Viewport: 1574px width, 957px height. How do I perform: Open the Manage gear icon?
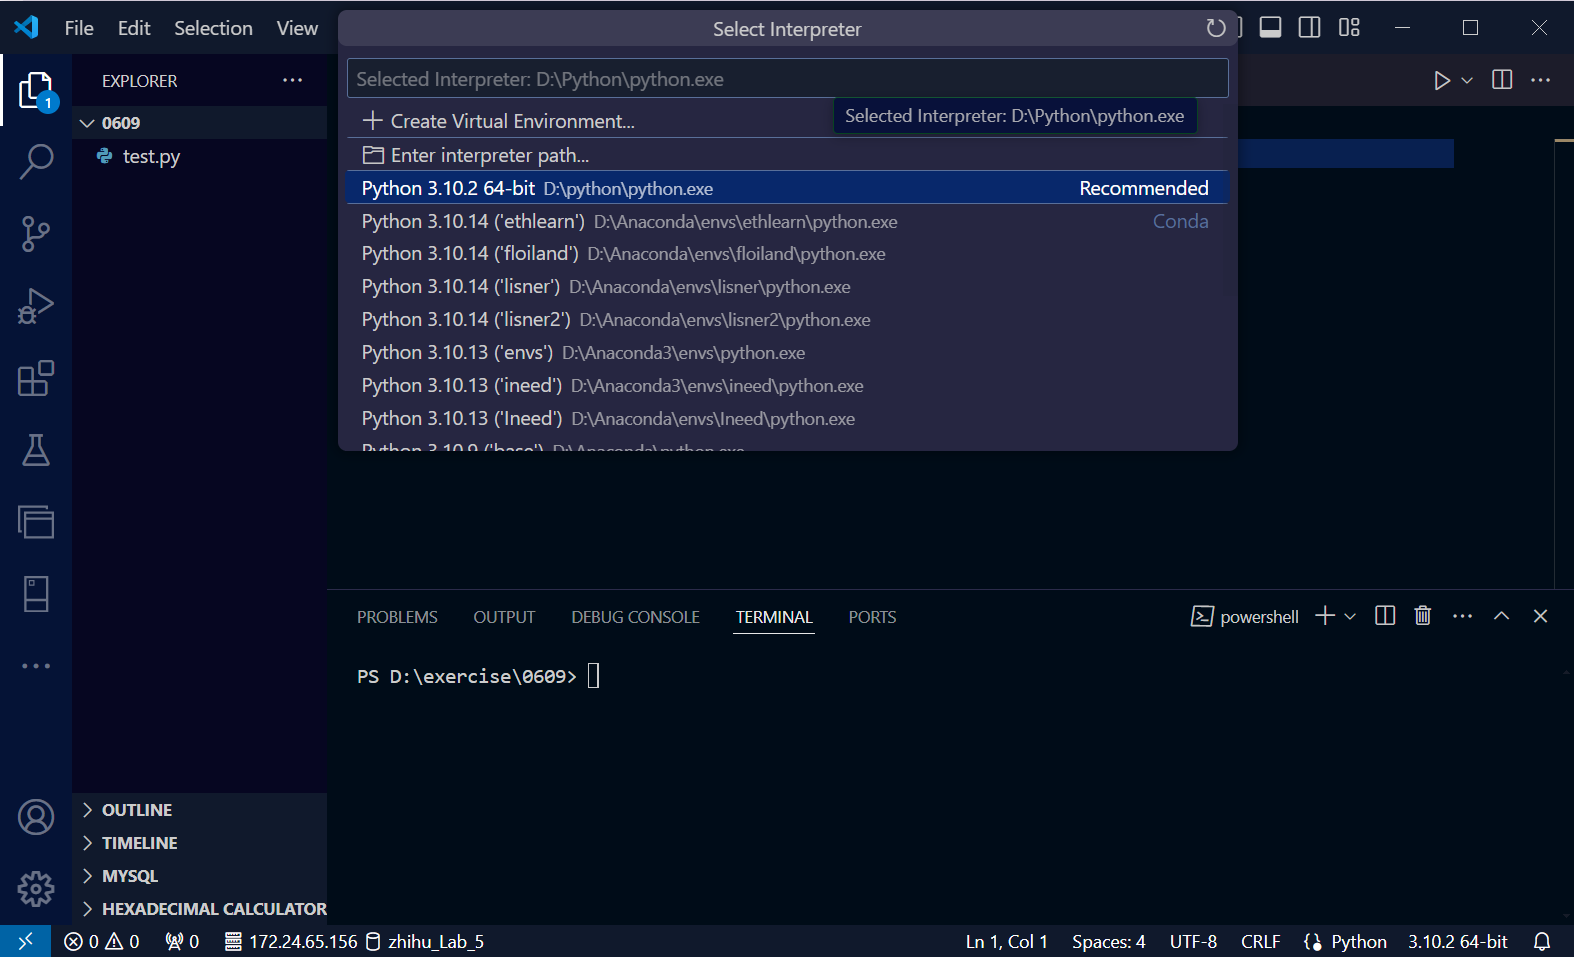point(36,888)
